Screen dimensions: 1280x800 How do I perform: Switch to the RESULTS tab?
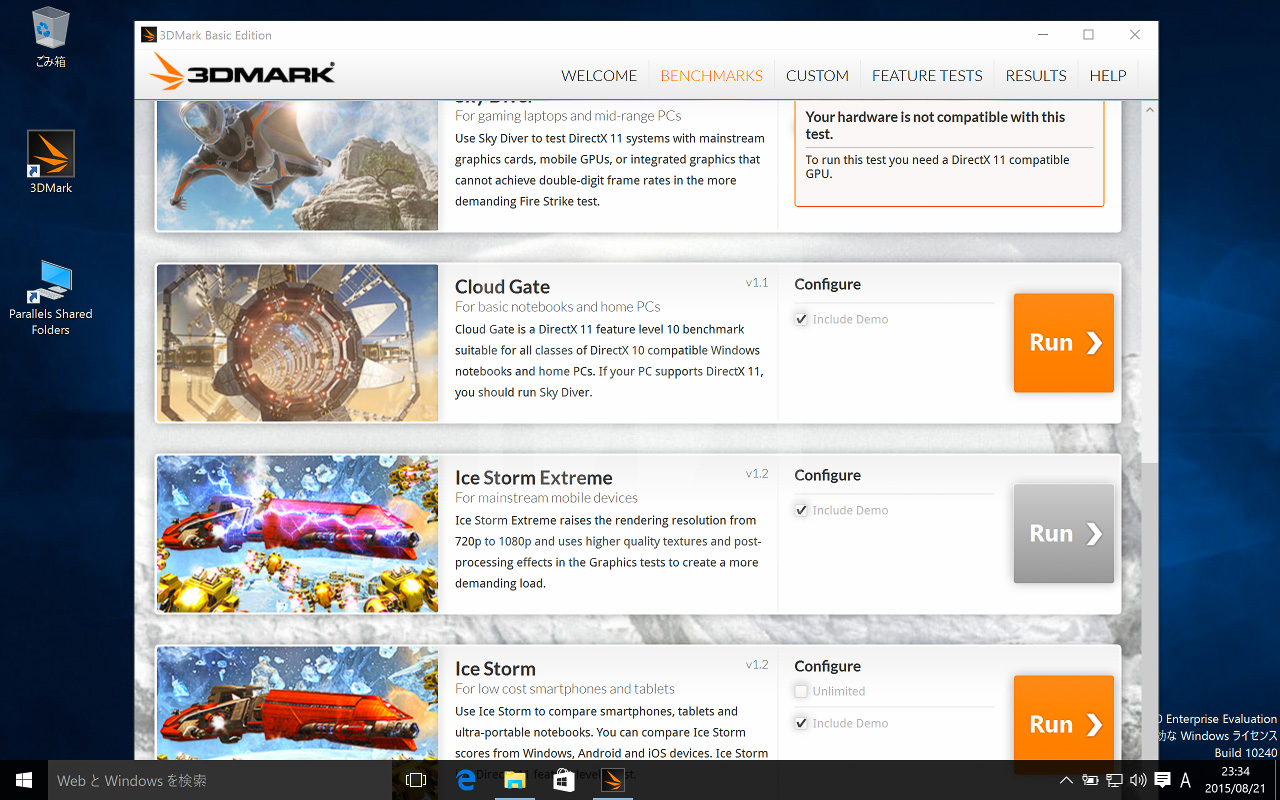[x=1036, y=76]
